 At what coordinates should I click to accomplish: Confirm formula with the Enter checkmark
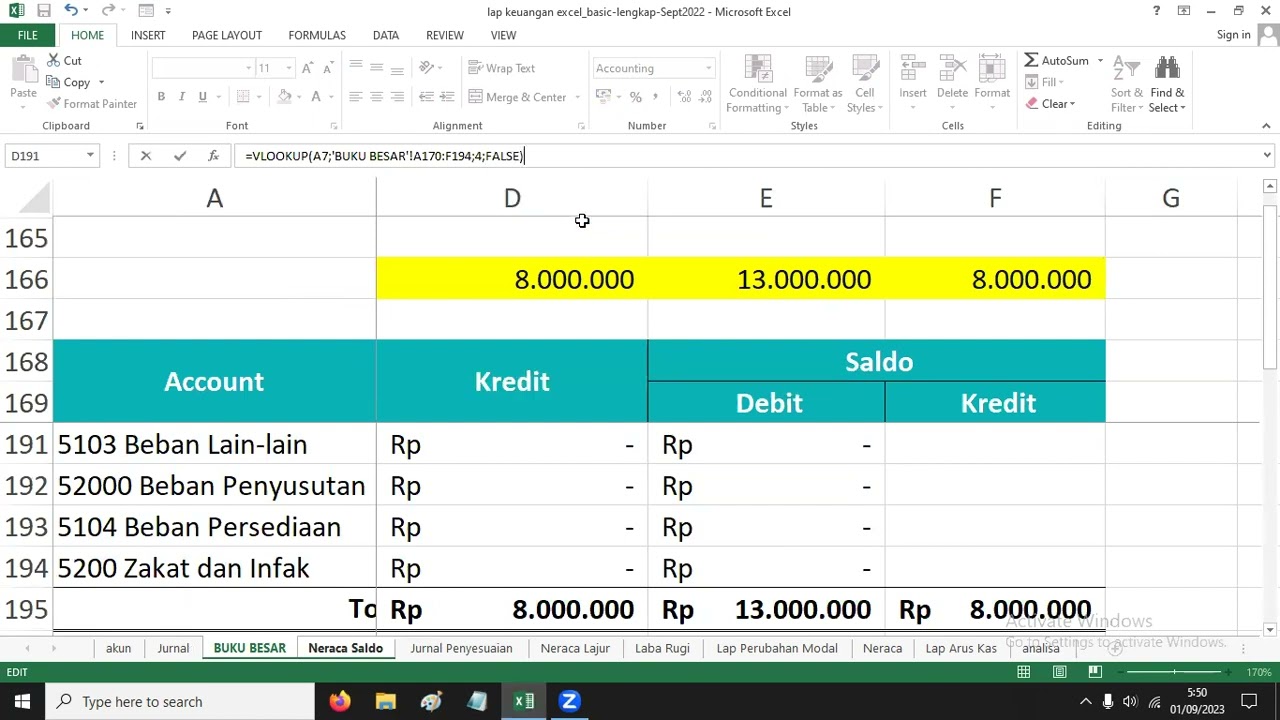(x=180, y=156)
